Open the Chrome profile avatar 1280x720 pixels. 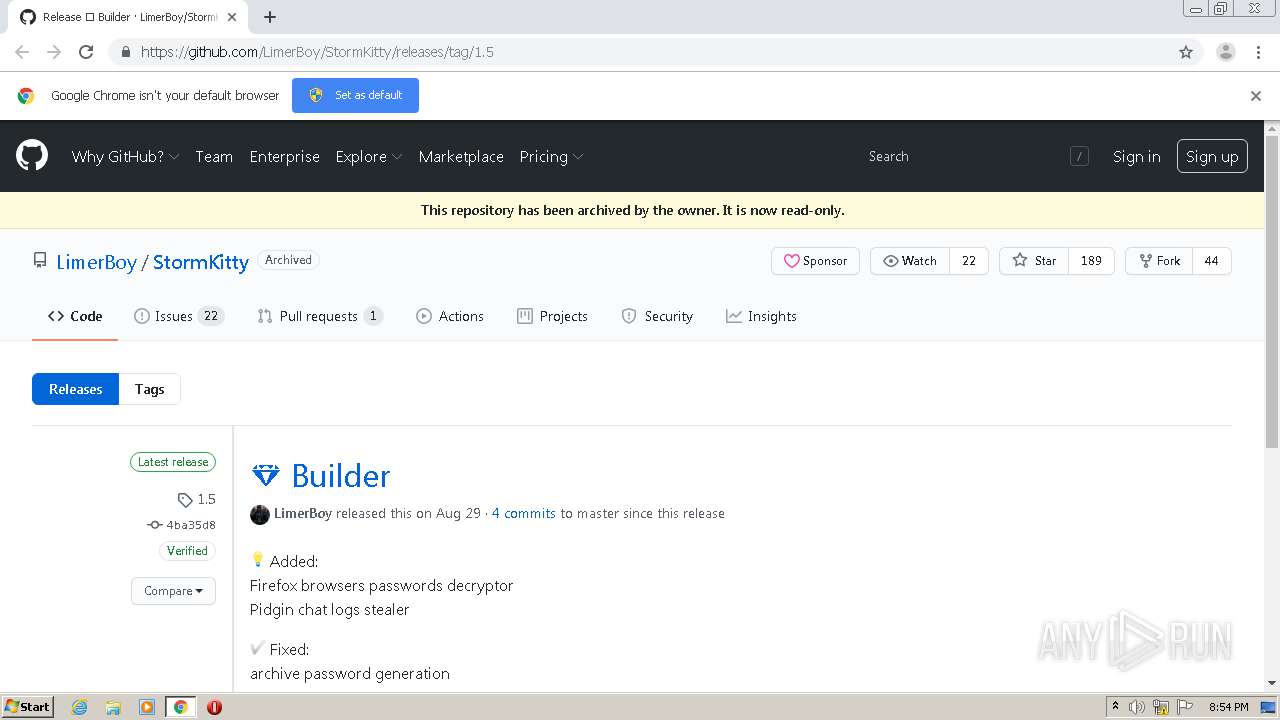[x=1225, y=52]
